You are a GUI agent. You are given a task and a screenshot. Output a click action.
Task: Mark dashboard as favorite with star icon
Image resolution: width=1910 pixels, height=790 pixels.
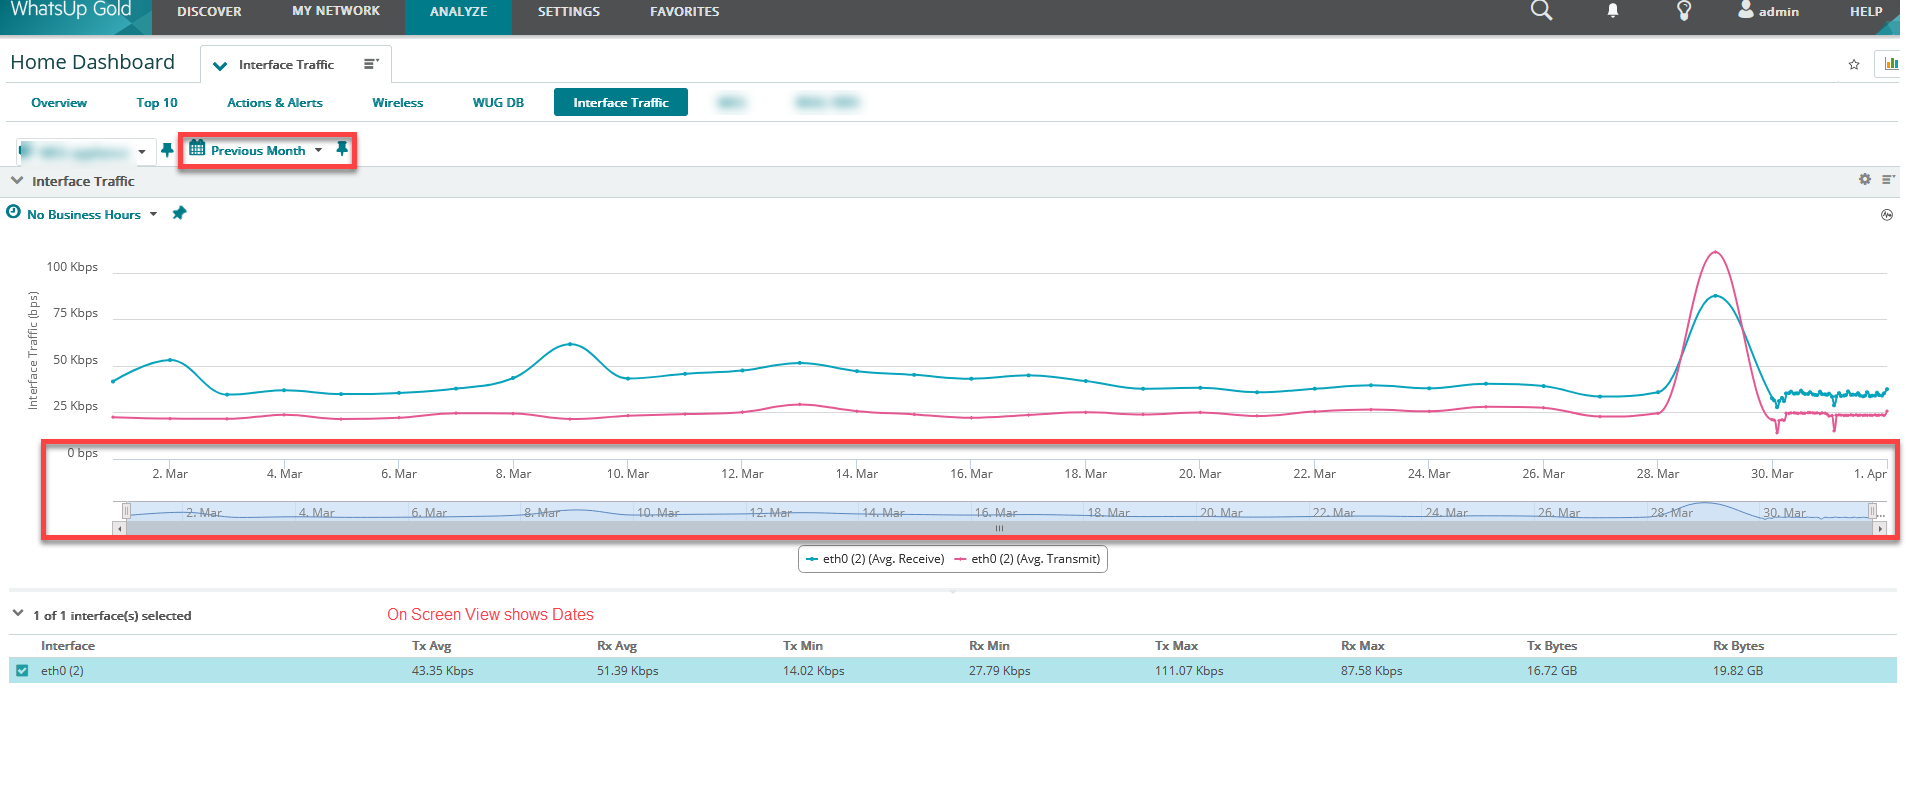point(1854,65)
